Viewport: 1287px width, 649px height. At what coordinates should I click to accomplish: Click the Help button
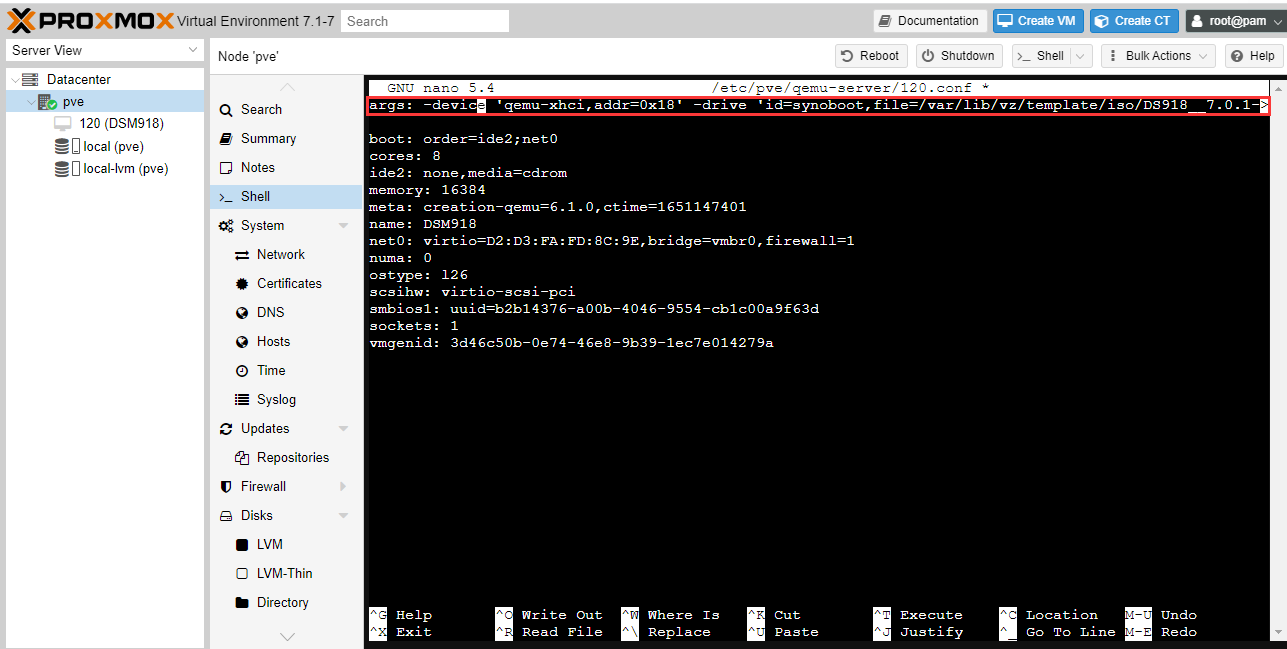[1254, 56]
